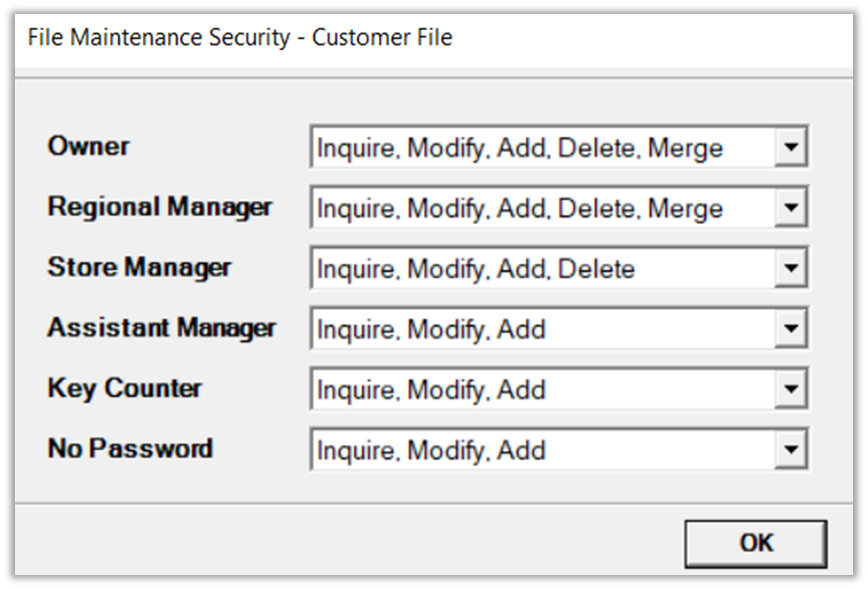Open the Store Manager dropdown arrow
This screenshot has height=589, width=868.
pos(790,268)
